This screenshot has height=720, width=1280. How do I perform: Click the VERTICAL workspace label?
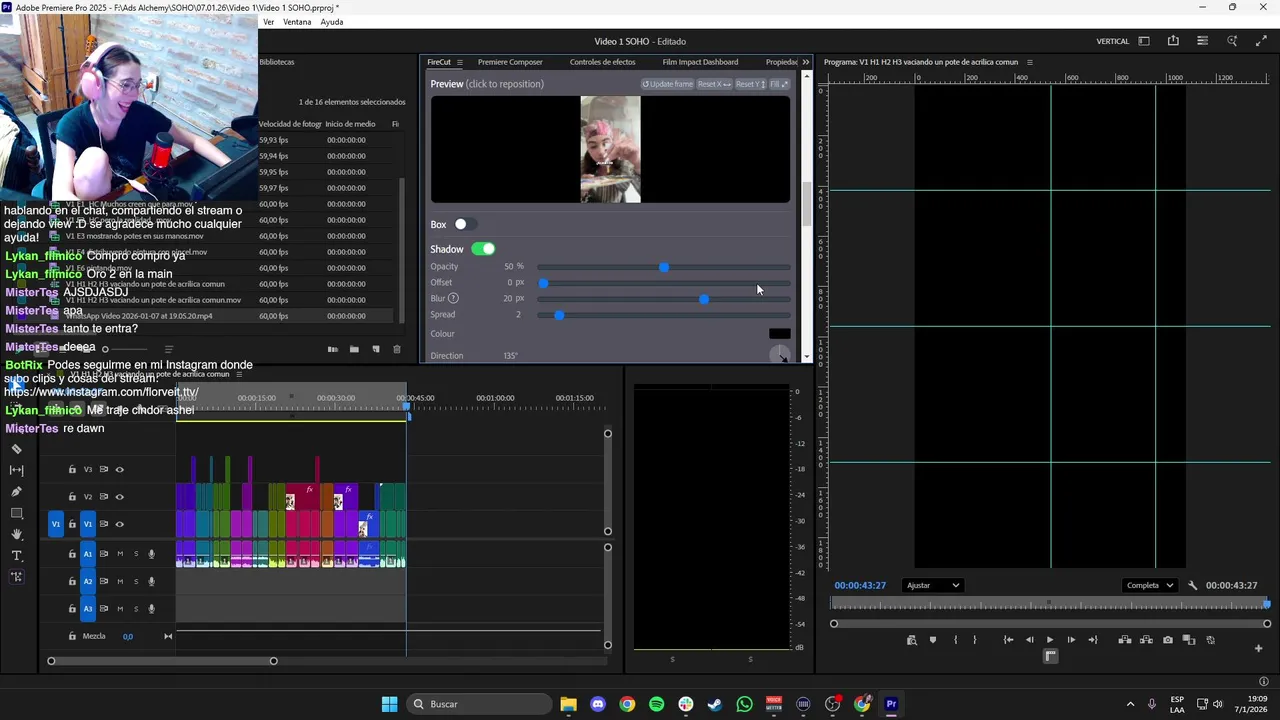click(x=1113, y=41)
